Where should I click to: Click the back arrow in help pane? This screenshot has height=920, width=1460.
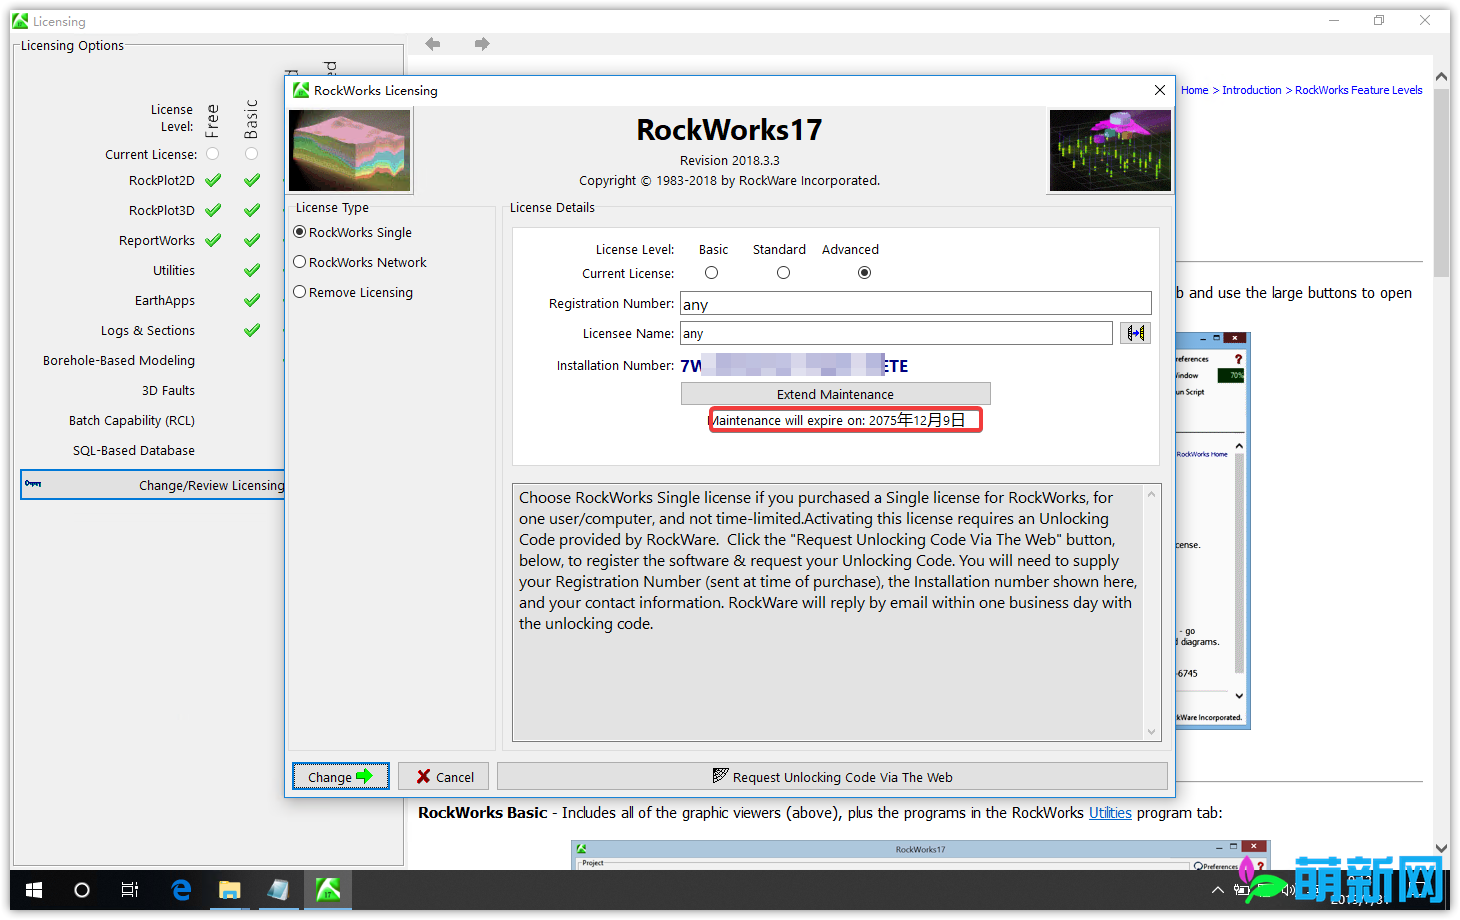[x=433, y=44]
